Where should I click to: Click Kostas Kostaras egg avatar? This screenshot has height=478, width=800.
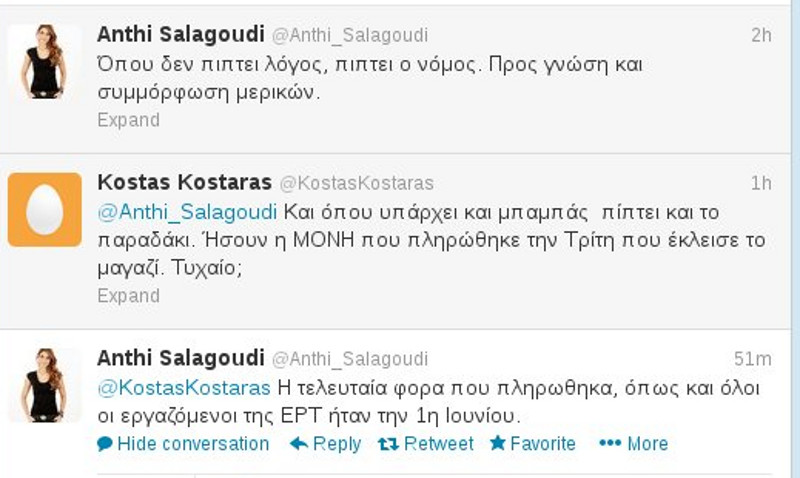click(44, 209)
